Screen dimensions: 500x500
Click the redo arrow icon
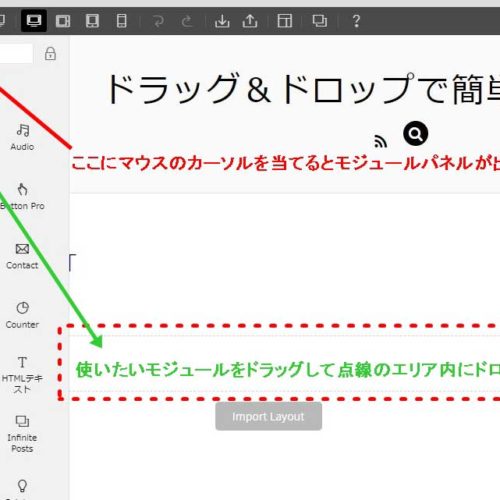[x=187, y=21]
